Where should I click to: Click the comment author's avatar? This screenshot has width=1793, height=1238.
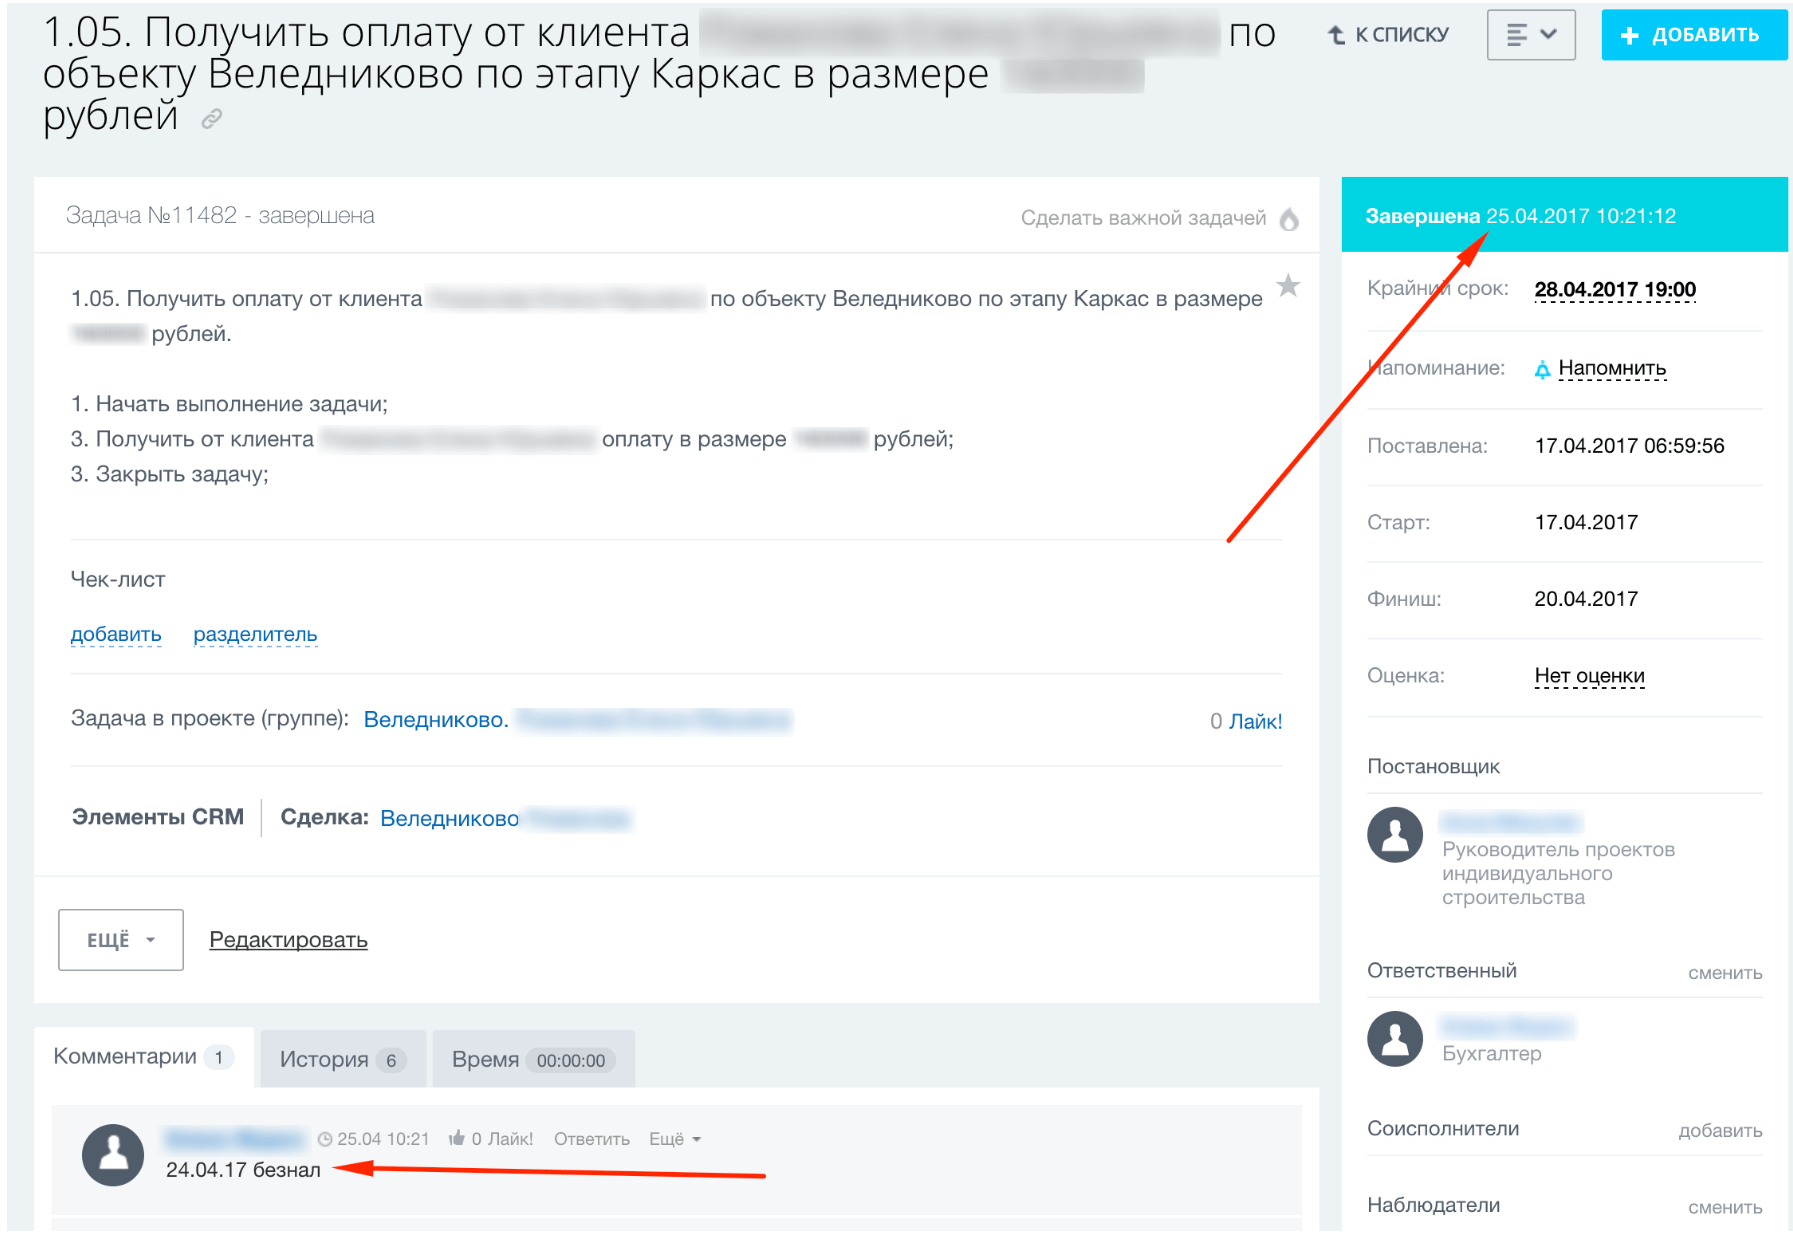[113, 1155]
